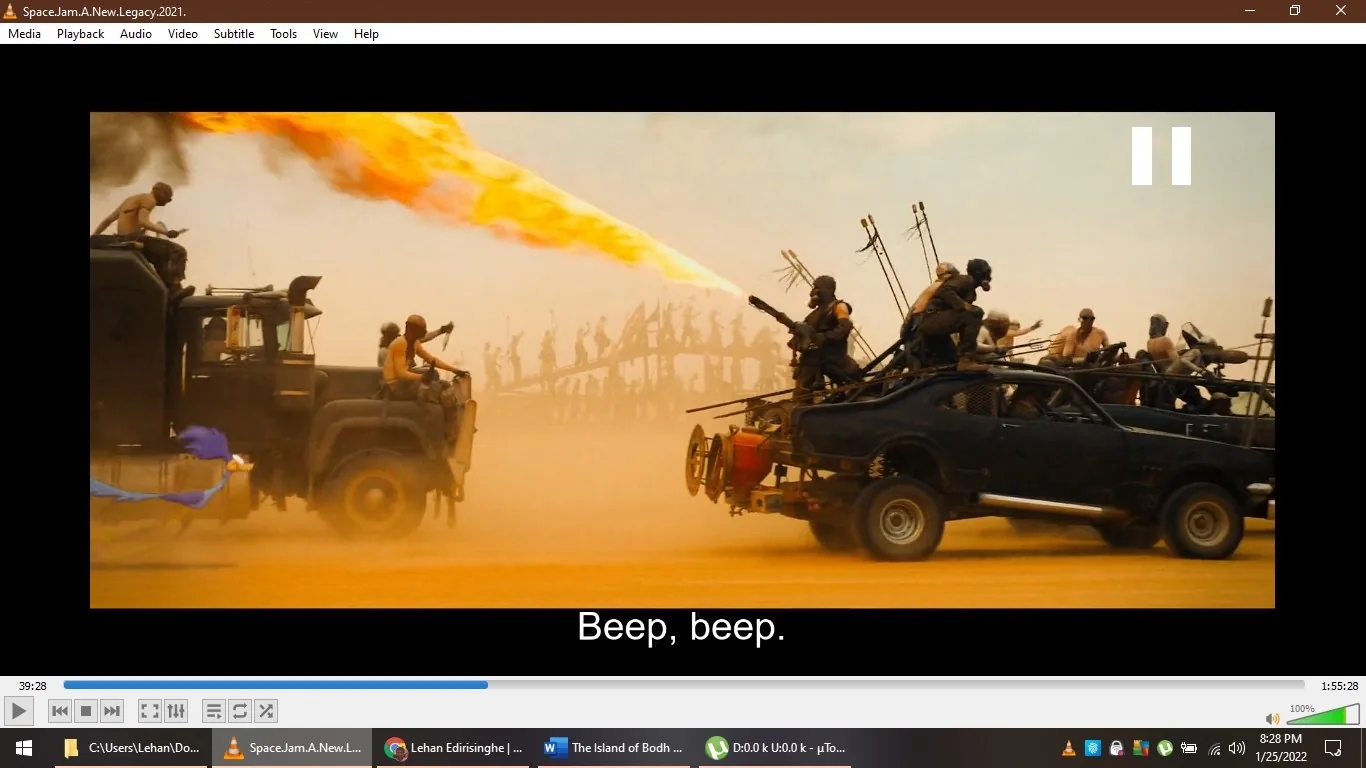Click the elapsed time 39:28 label
Screen dimensions: 1366x768
[33, 686]
